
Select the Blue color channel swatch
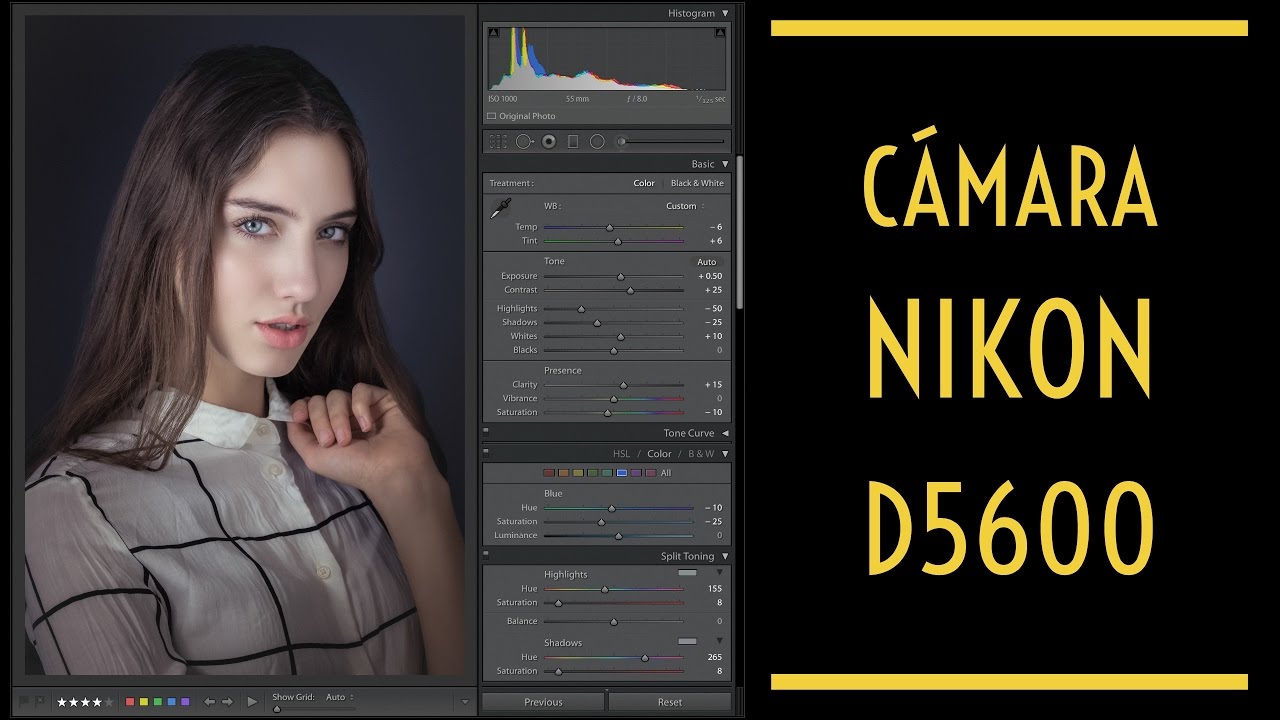point(622,473)
